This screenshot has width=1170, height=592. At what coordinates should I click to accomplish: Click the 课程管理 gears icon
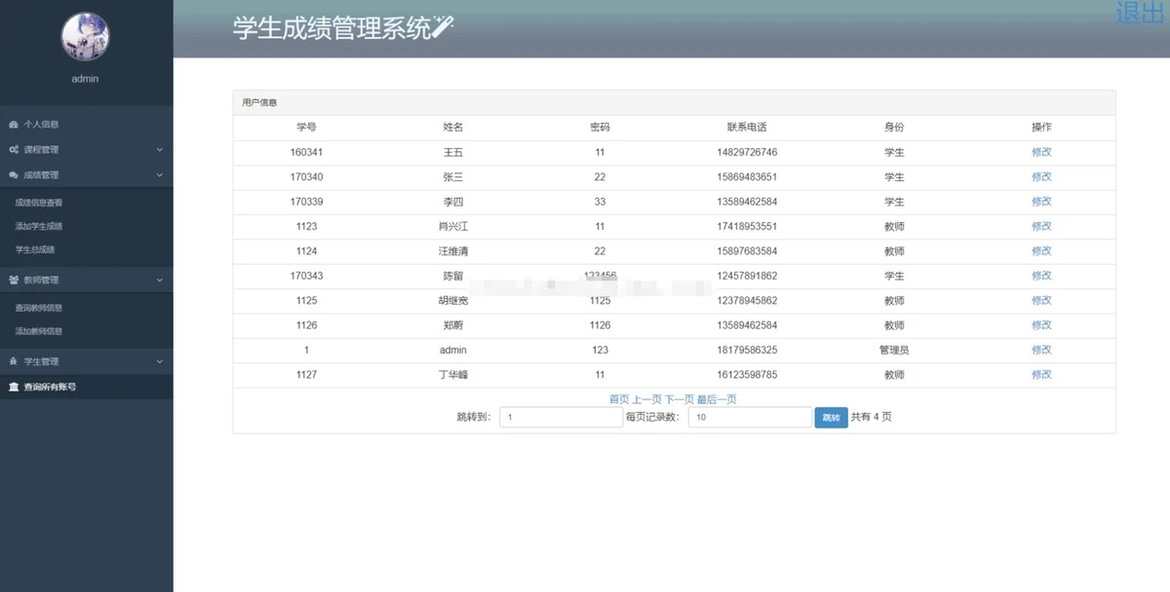[13, 150]
